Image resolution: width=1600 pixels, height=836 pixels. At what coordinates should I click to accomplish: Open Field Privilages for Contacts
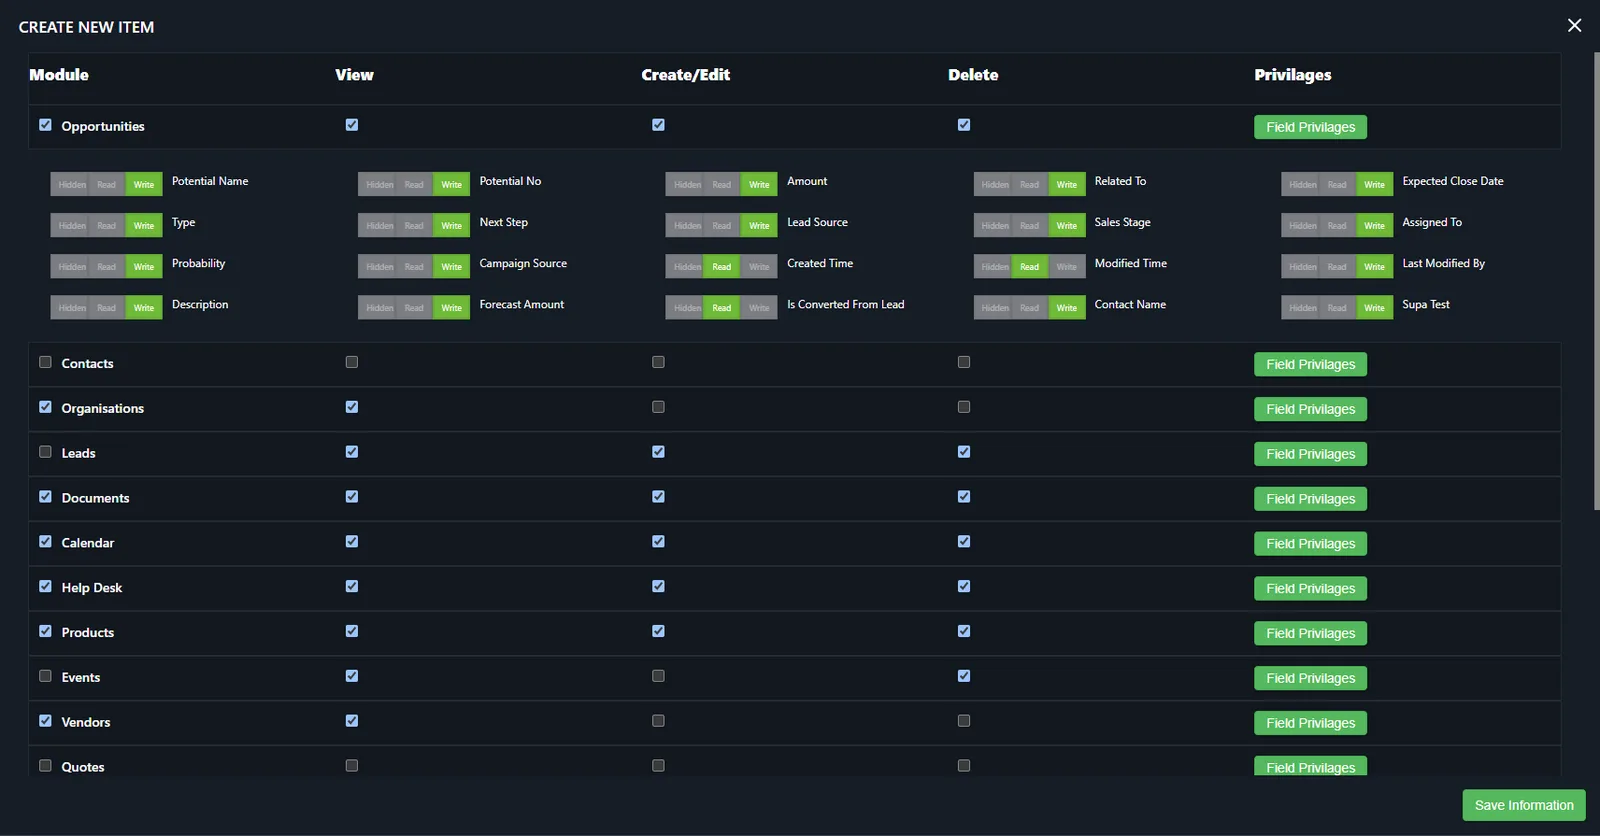tap(1310, 364)
